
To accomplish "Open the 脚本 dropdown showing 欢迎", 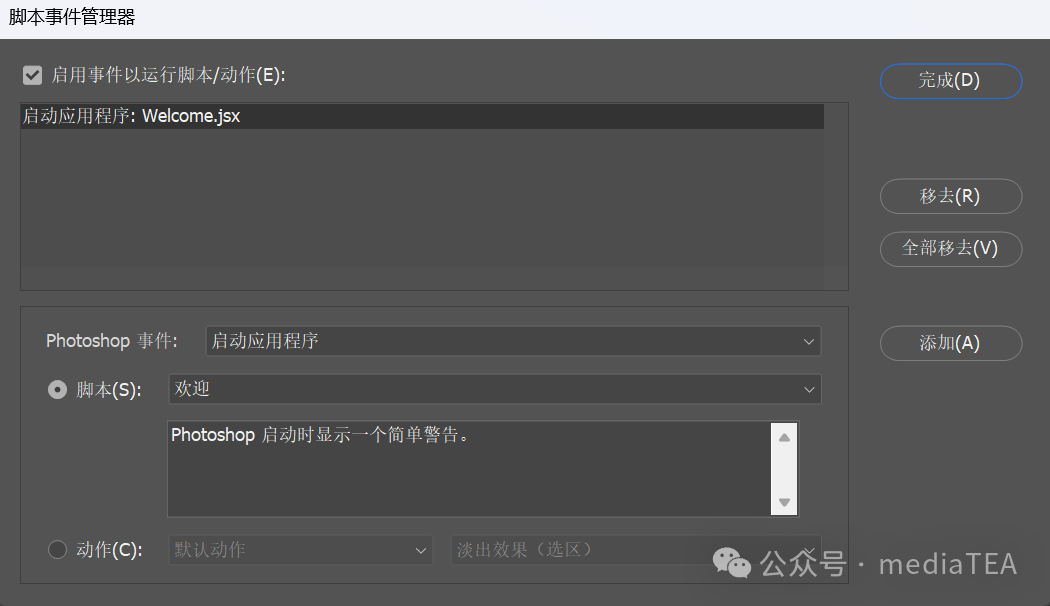I will pos(495,389).
